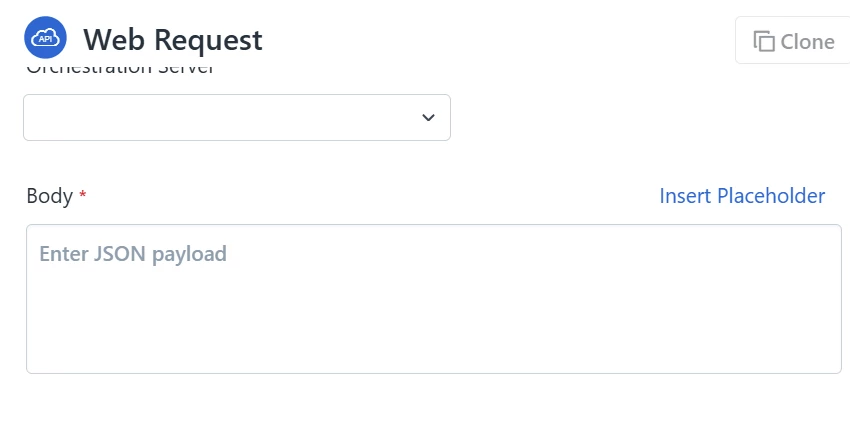Click the copy icon on Clone
The width and height of the screenshot is (850, 421).
(x=764, y=41)
